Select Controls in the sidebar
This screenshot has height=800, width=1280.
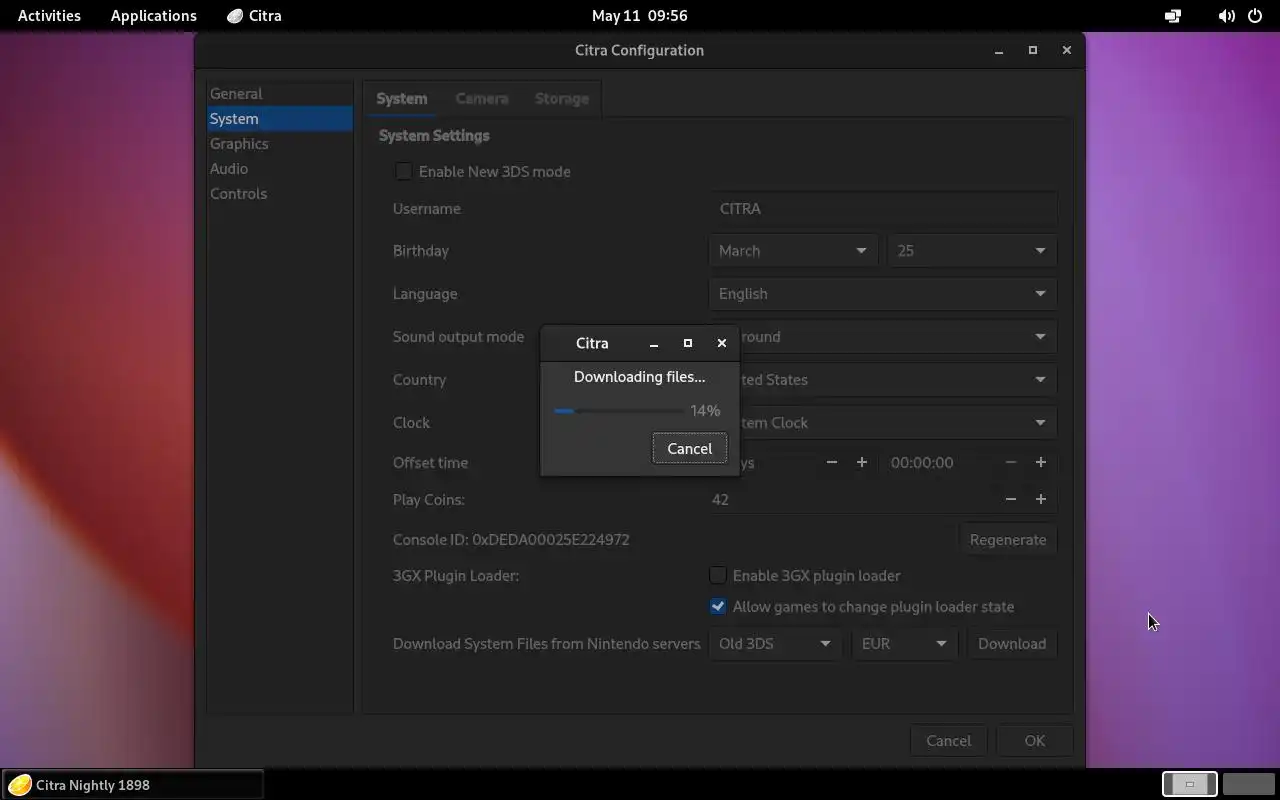click(280, 193)
